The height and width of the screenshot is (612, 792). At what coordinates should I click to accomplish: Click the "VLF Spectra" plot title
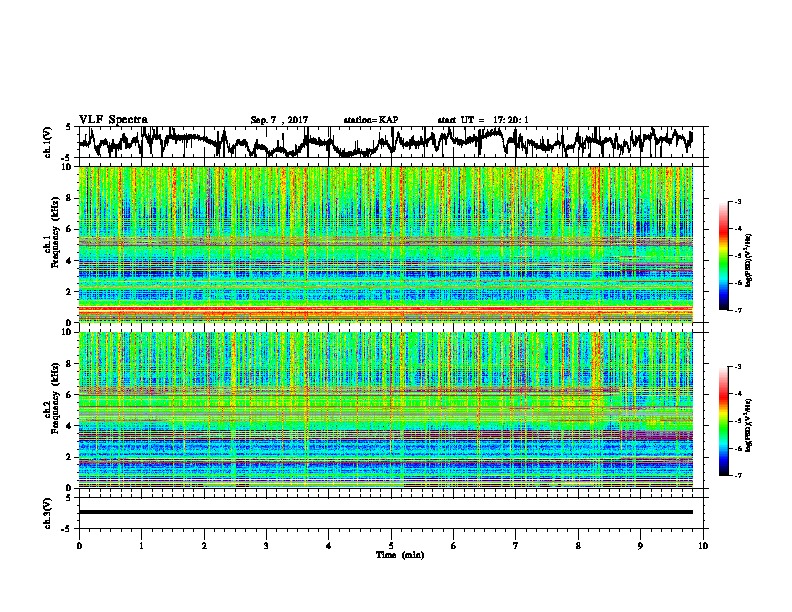(x=113, y=120)
